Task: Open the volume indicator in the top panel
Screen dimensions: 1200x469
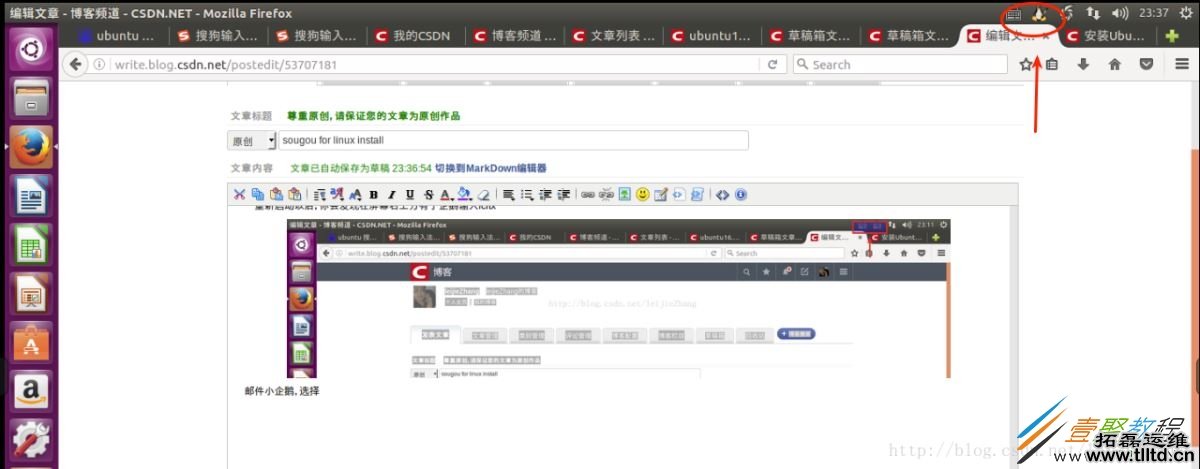Action: [1120, 13]
